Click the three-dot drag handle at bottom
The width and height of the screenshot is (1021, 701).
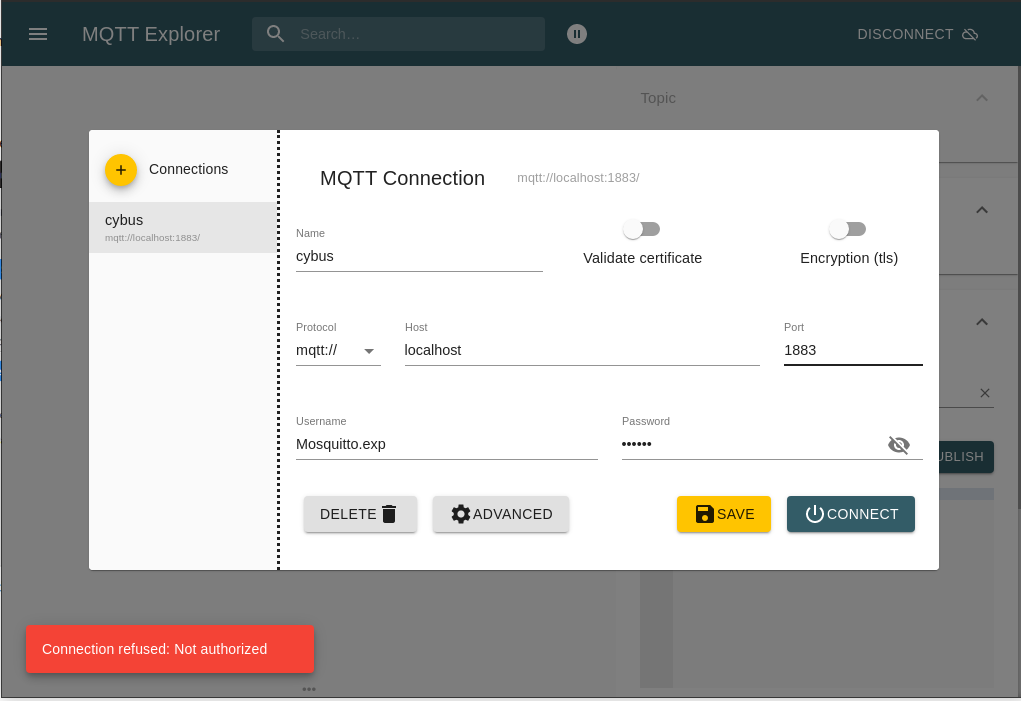(309, 689)
